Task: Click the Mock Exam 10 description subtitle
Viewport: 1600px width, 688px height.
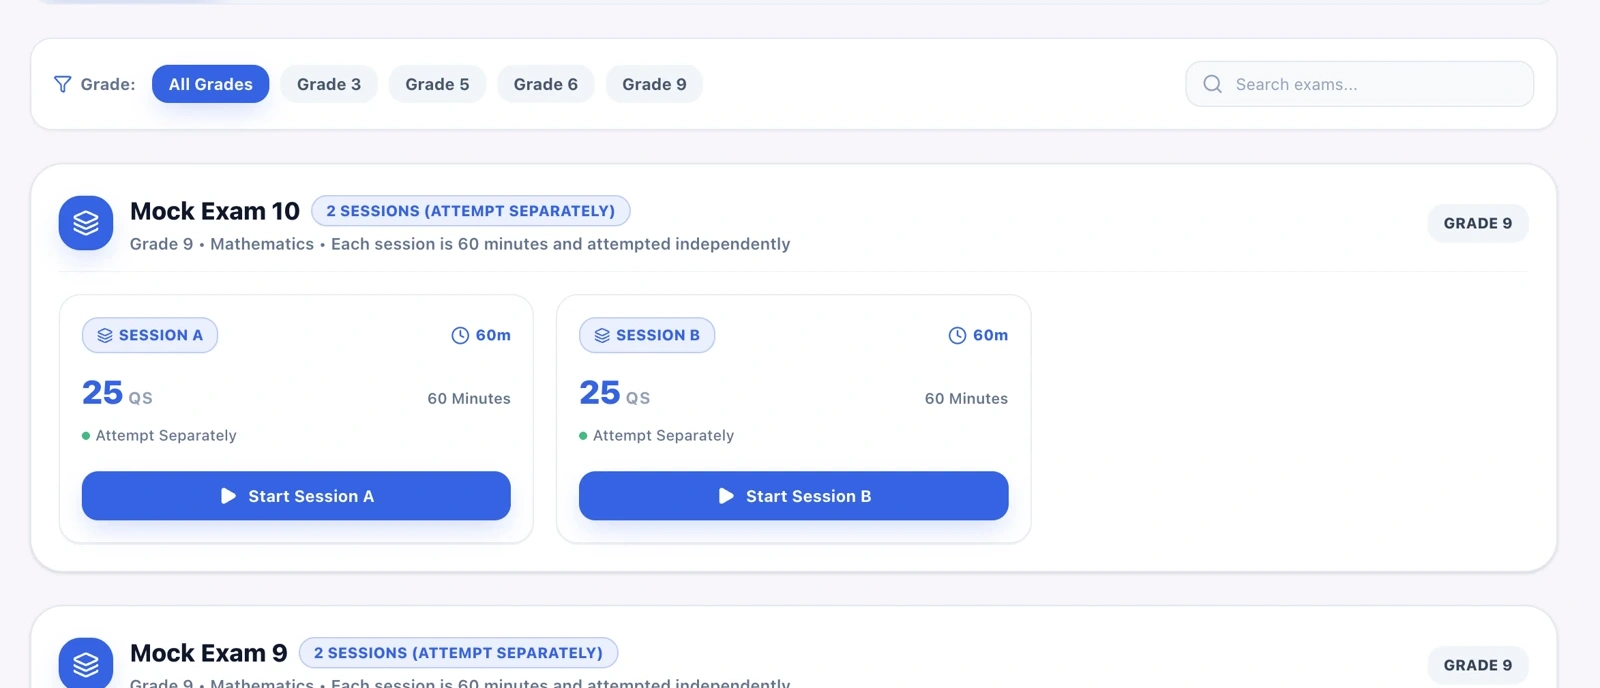Action: (x=460, y=244)
